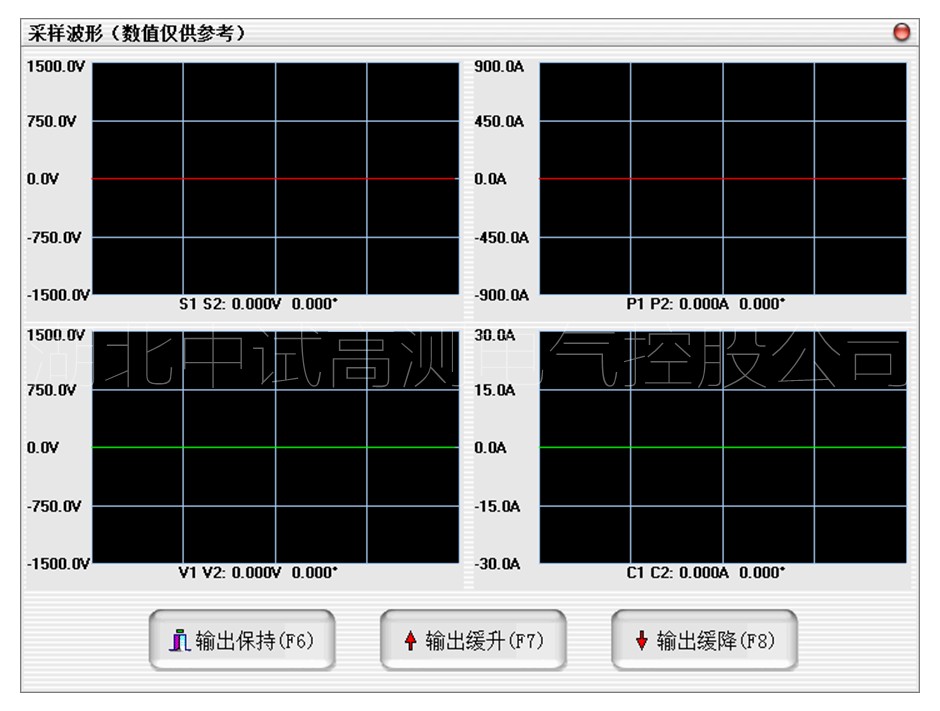940x711 pixels.
Task: Select the P1 P2 current waveform plot
Action: click(x=722, y=178)
